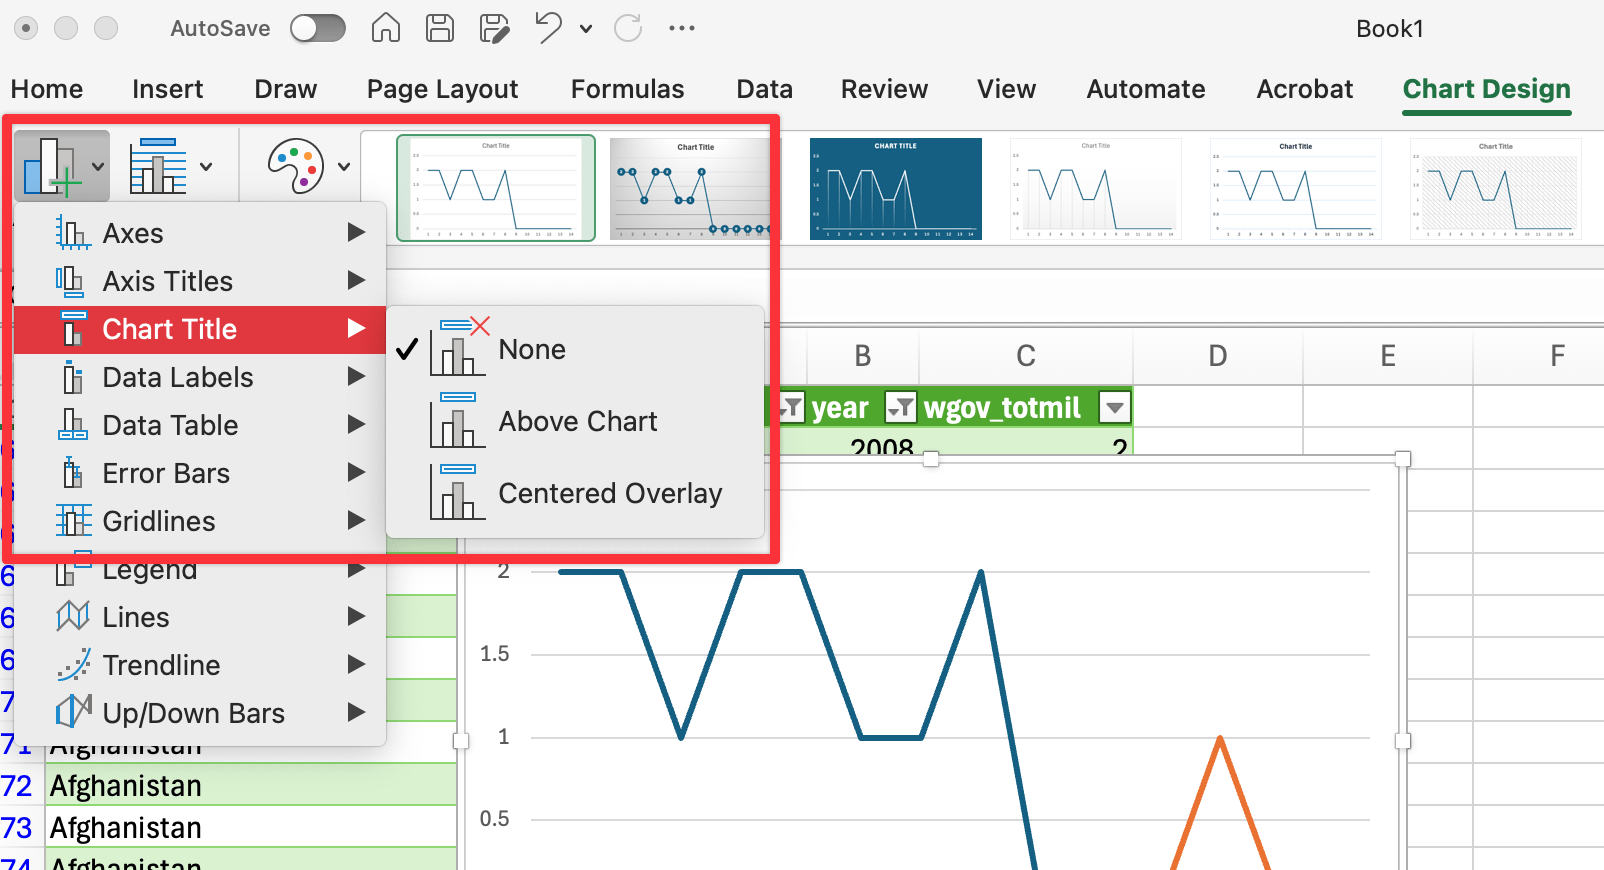Expand the Change Colors dropdown arrow

tap(344, 167)
